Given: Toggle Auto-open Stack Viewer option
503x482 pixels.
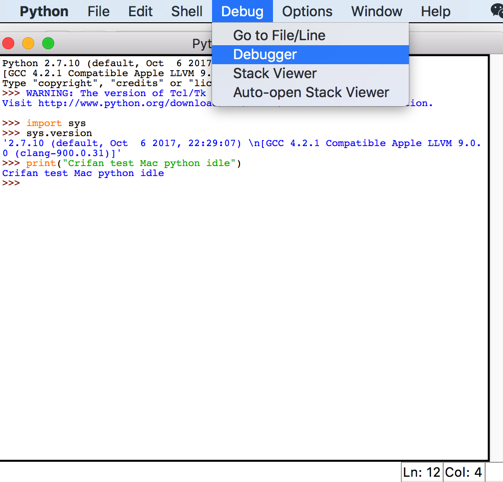Looking at the screenshot, I should pyautogui.click(x=310, y=92).
